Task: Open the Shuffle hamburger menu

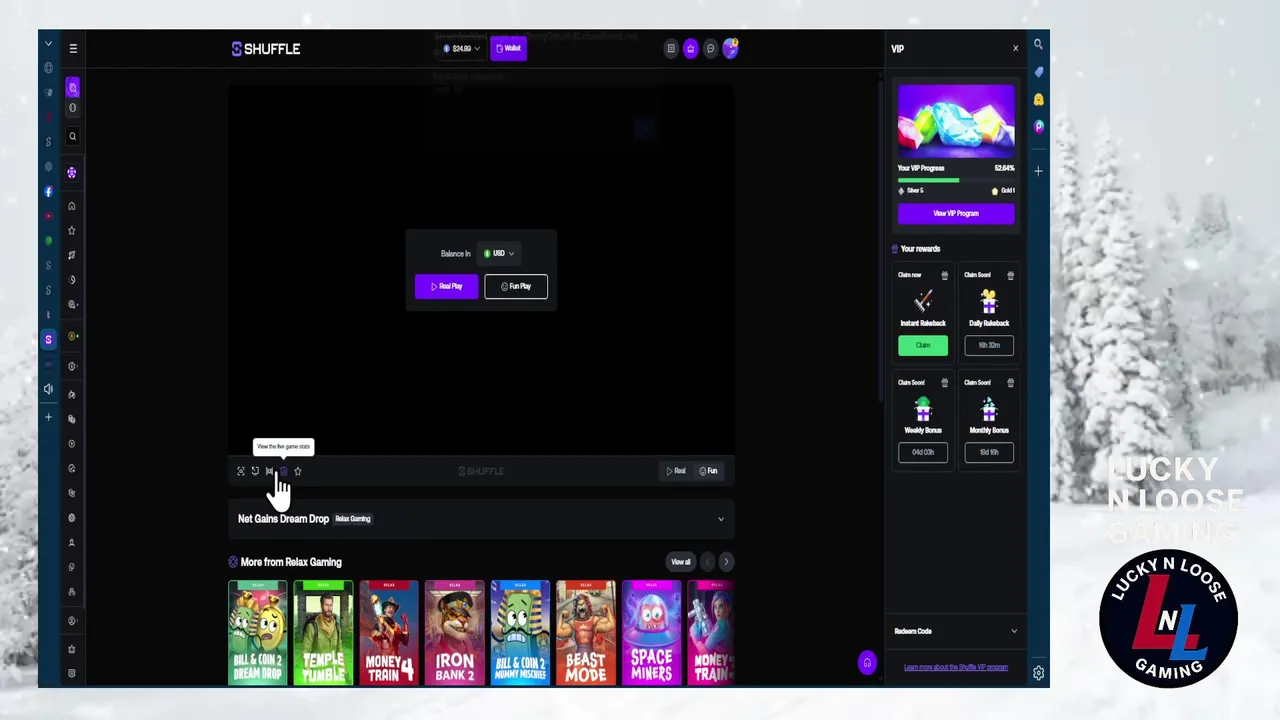Action: coord(73,48)
